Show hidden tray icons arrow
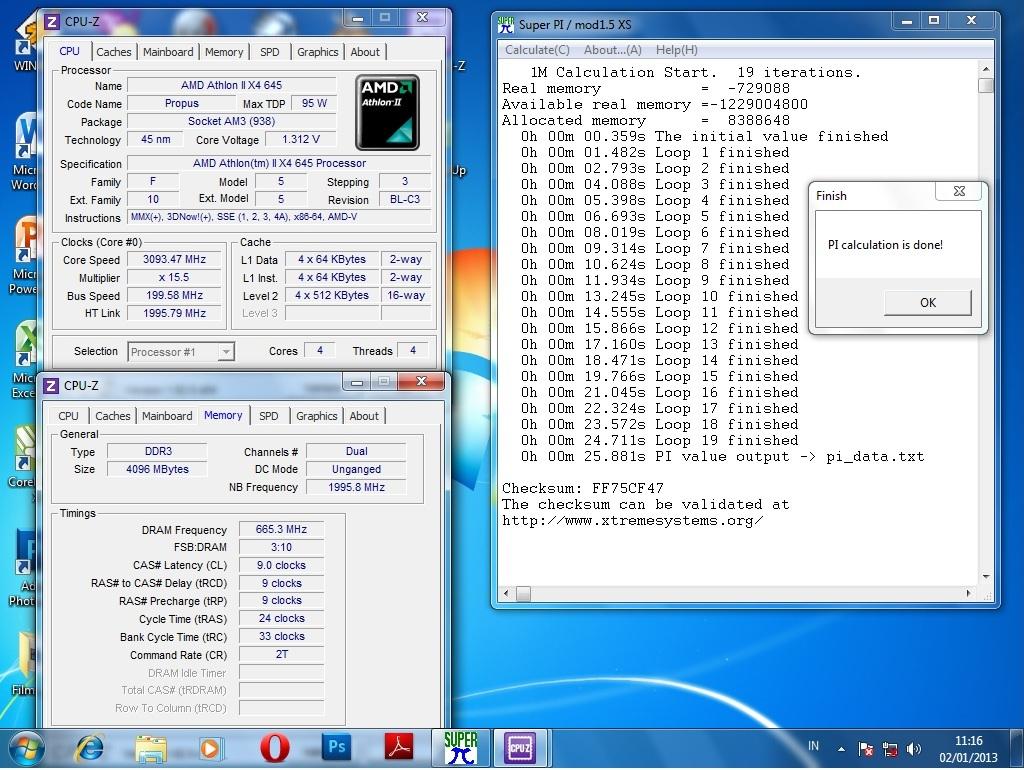The height and width of the screenshot is (770, 1024). coord(841,749)
